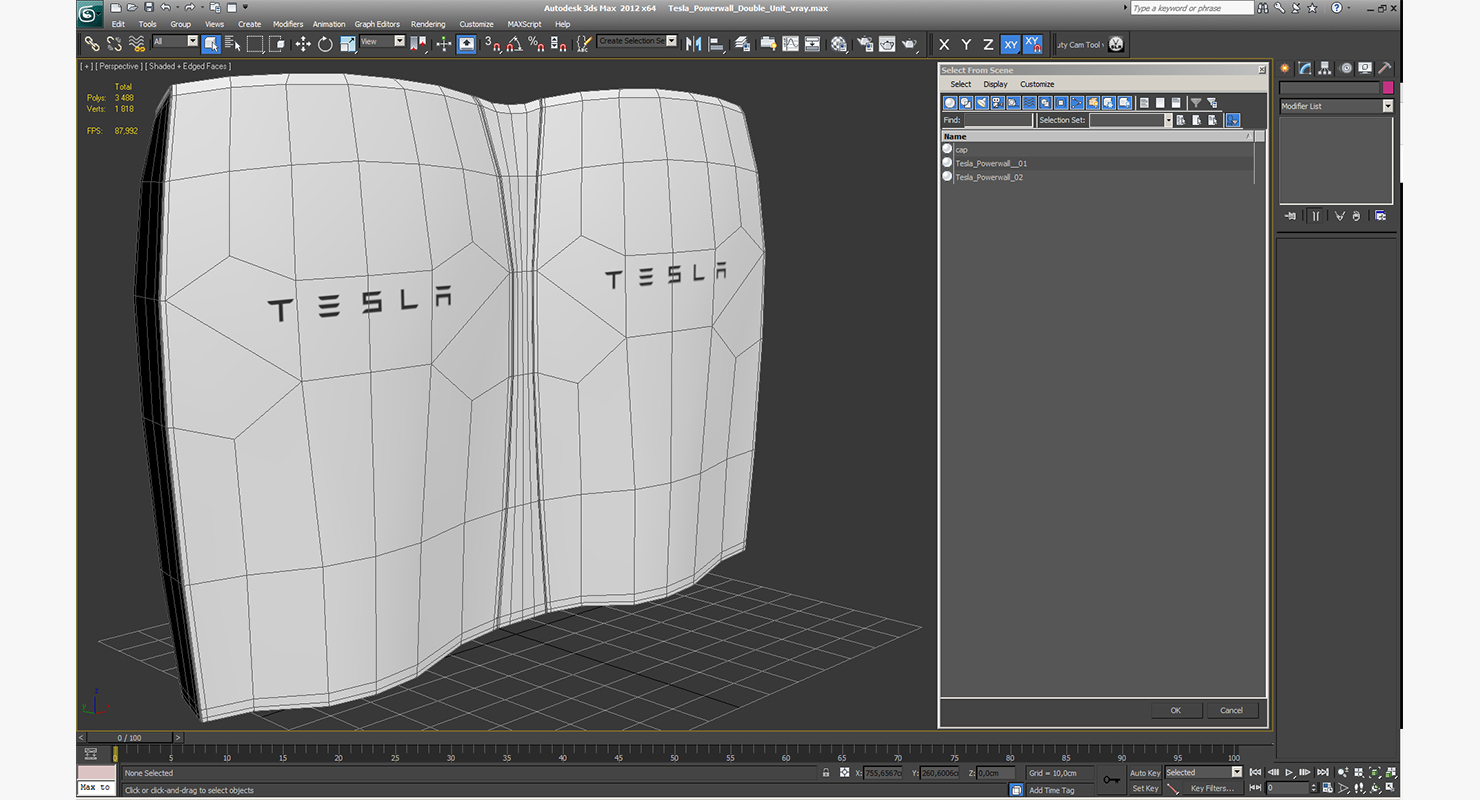Open the Align tool
This screenshot has width=1480, height=800.
tap(716, 44)
